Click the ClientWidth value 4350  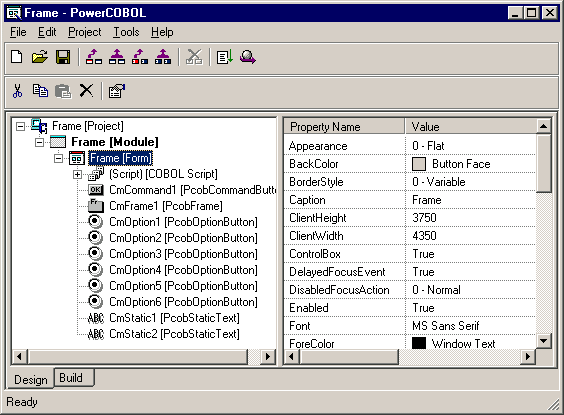tap(424, 236)
